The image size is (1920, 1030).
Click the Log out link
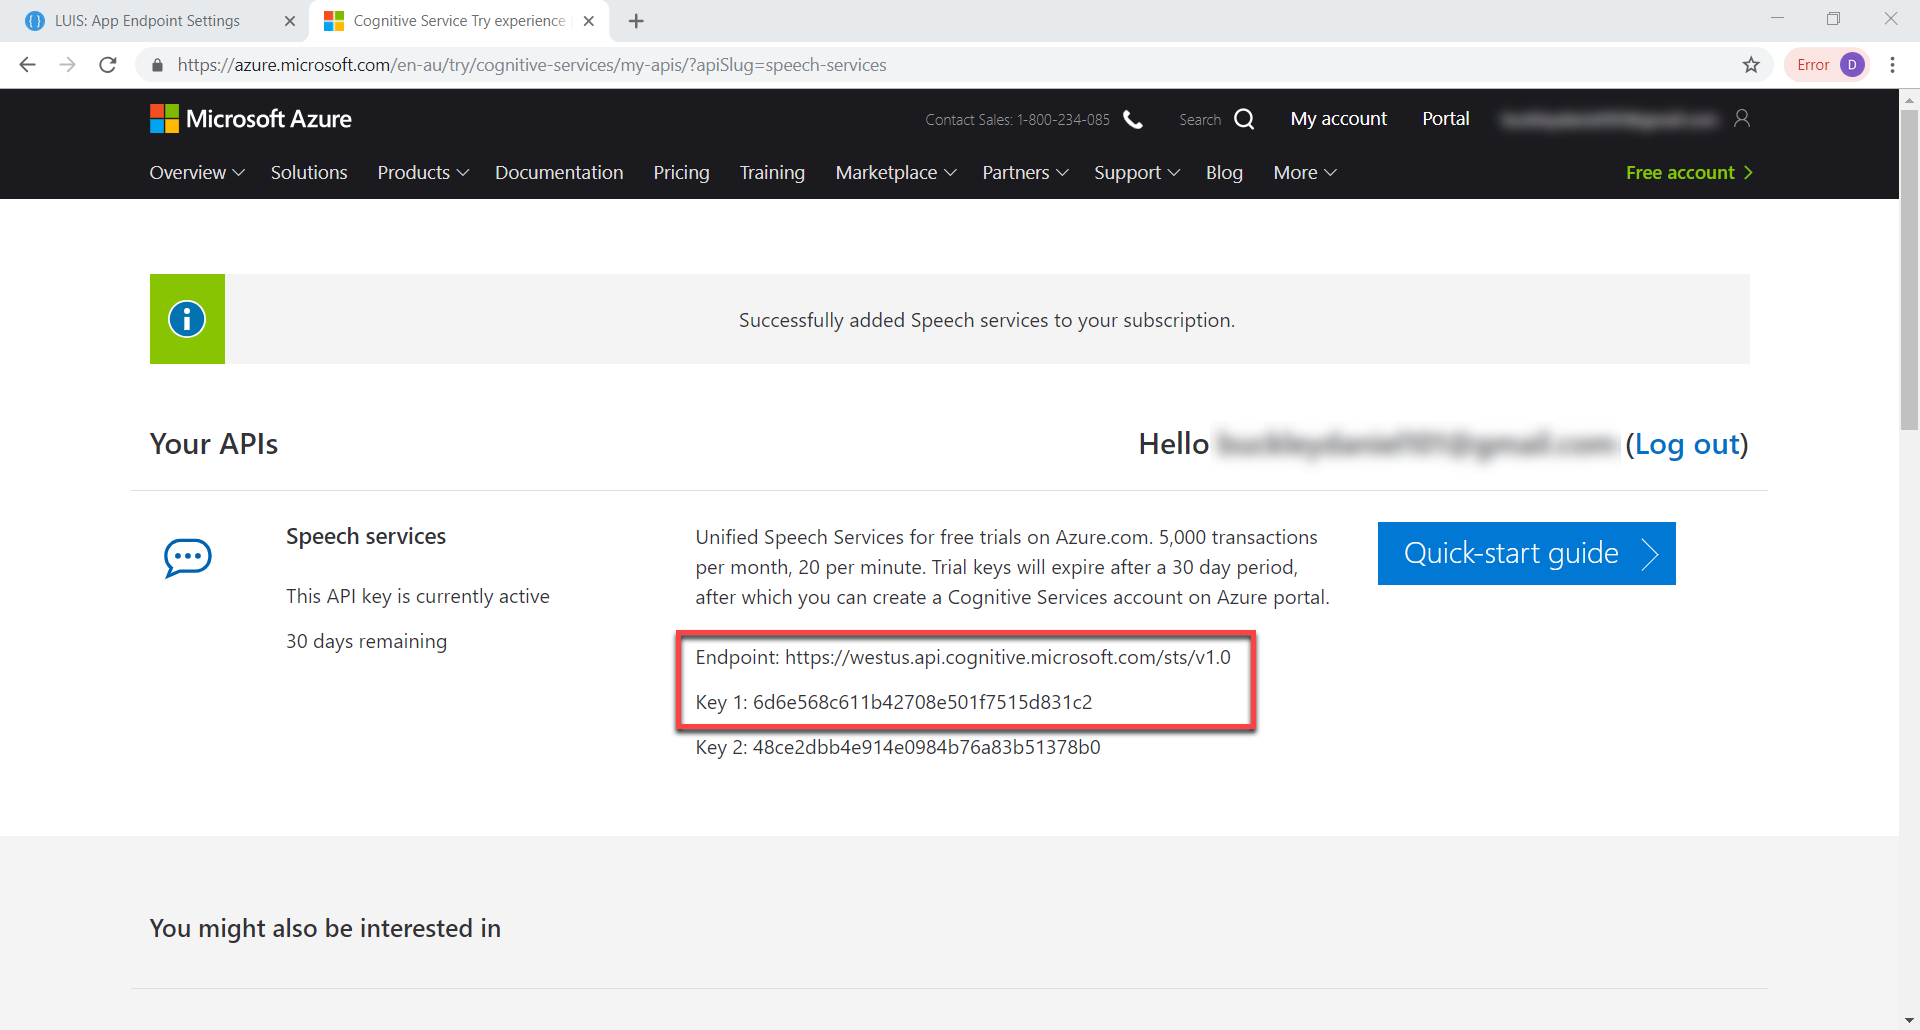(x=1687, y=444)
